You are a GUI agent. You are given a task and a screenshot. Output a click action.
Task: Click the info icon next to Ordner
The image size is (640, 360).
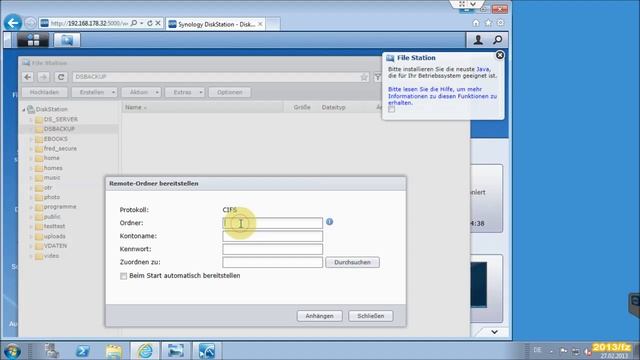coord(329,222)
